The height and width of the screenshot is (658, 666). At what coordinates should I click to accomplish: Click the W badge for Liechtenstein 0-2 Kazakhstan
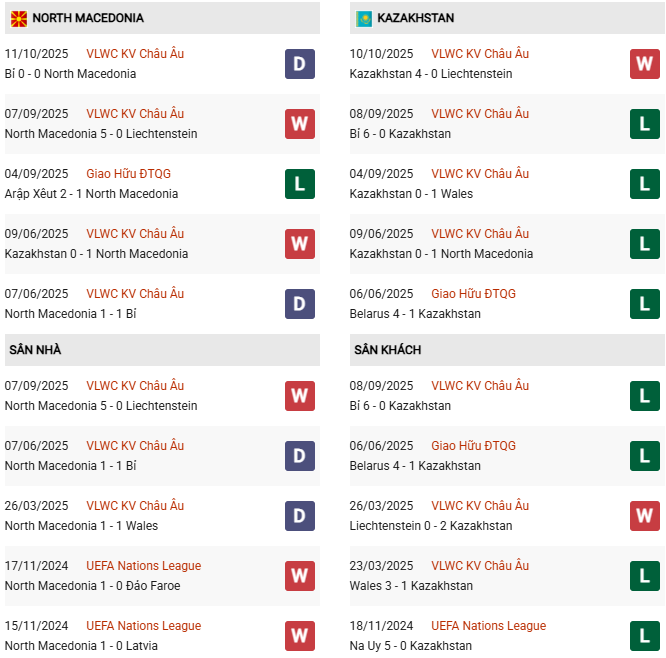[x=644, y=516]
